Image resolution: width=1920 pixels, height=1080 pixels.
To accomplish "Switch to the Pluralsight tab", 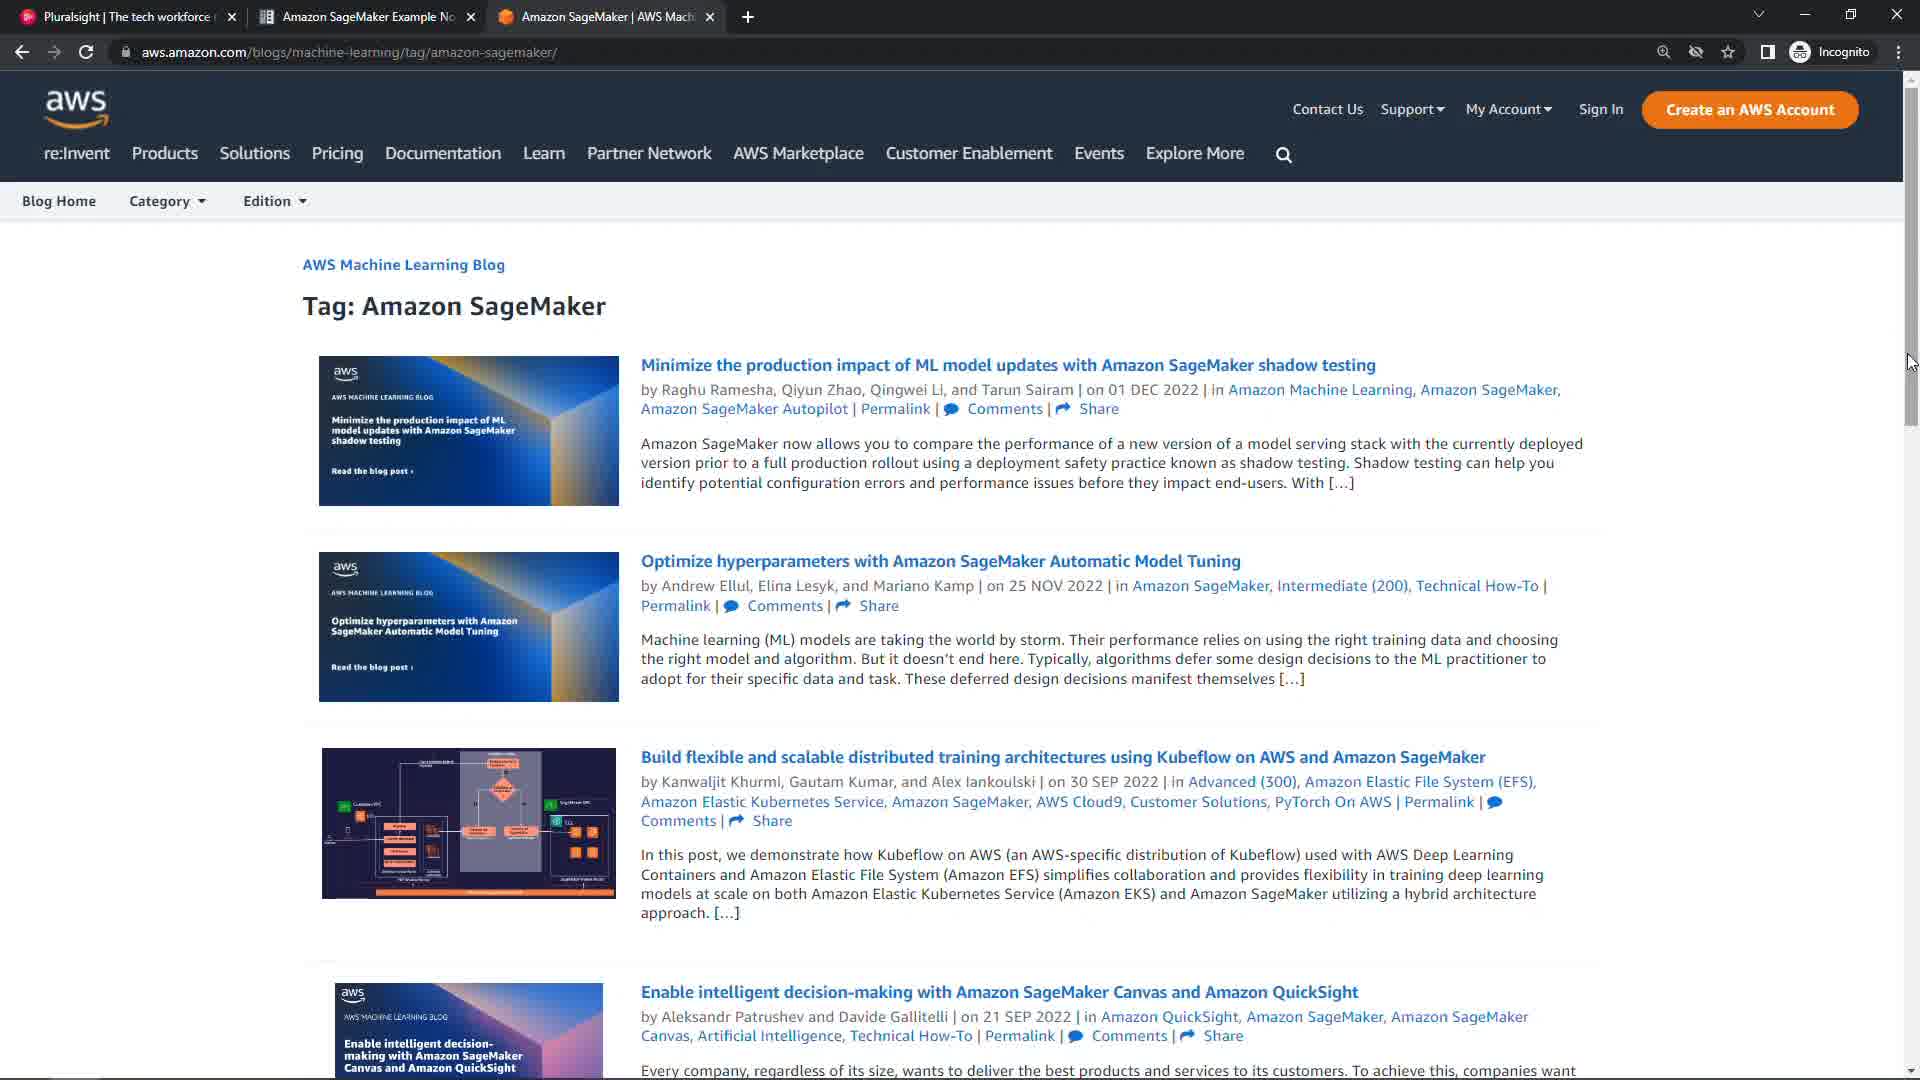I will tap(126, 17).
